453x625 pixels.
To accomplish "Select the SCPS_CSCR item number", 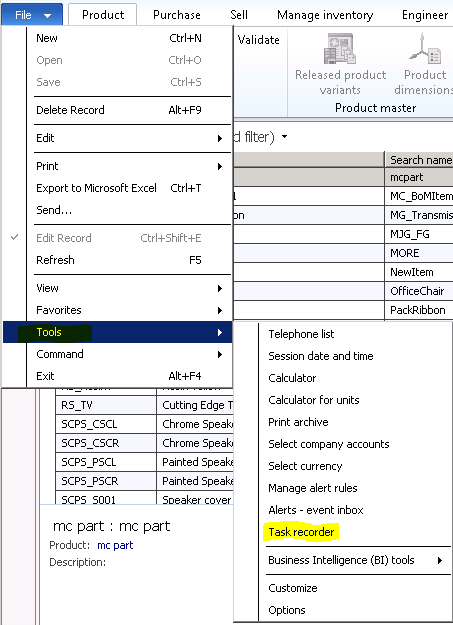I will pos(106,443).
